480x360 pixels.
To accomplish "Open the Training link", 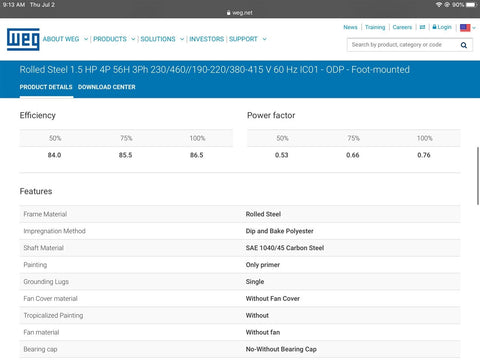I will (375, 27).
